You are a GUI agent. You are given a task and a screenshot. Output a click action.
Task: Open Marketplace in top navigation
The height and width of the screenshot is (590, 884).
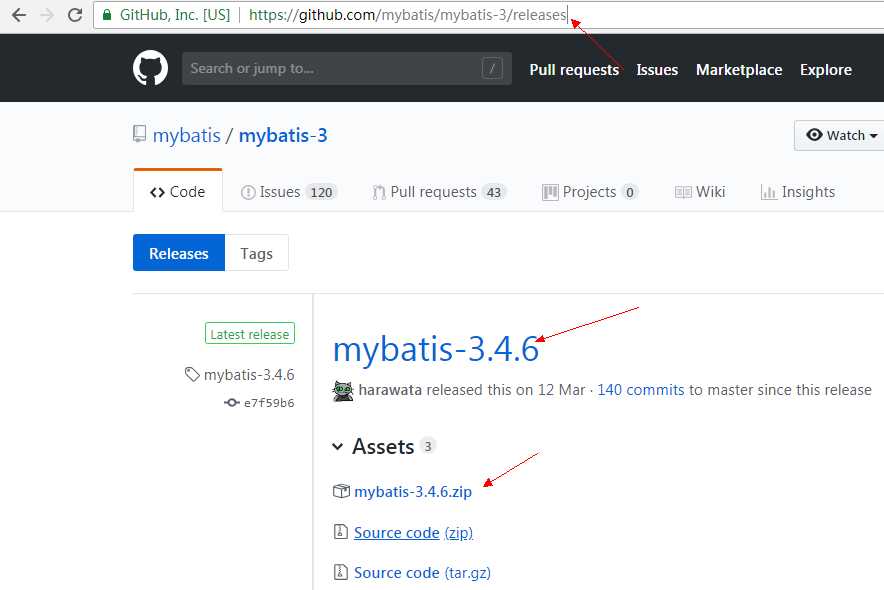[x=739, y=69]
